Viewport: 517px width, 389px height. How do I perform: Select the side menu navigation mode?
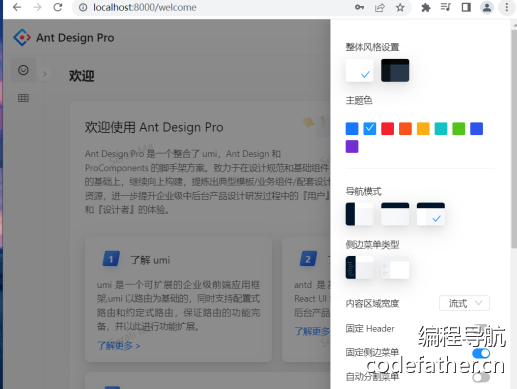coord(359,214)
